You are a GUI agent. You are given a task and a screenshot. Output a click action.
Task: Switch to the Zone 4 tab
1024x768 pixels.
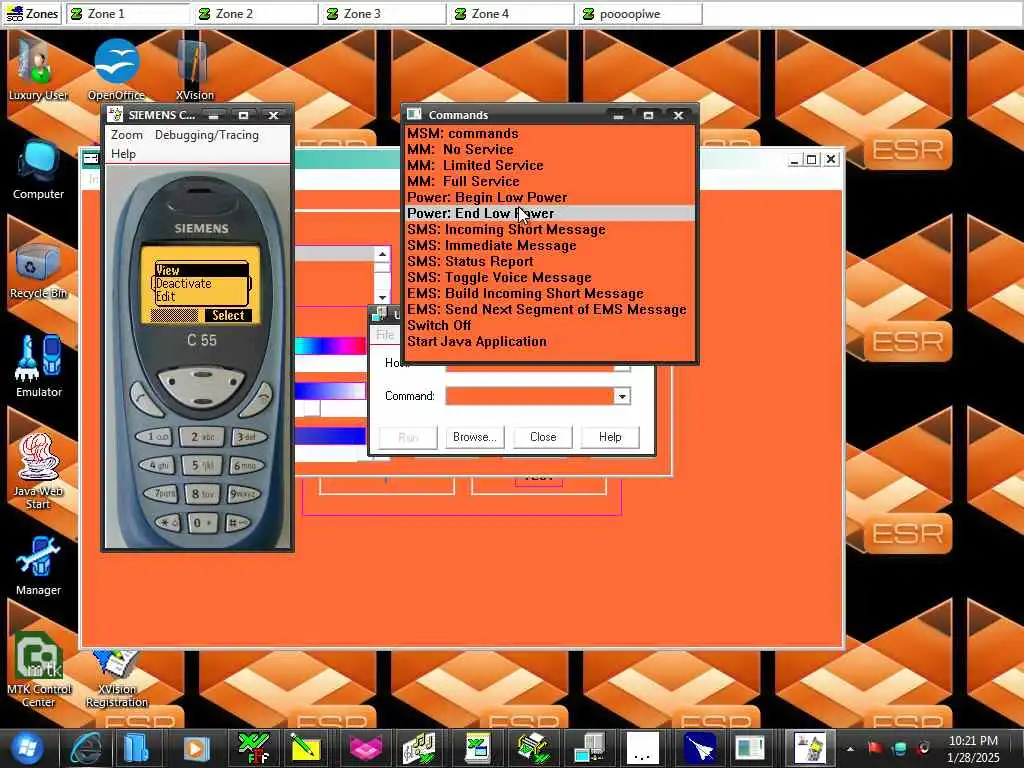click(512, 14)
